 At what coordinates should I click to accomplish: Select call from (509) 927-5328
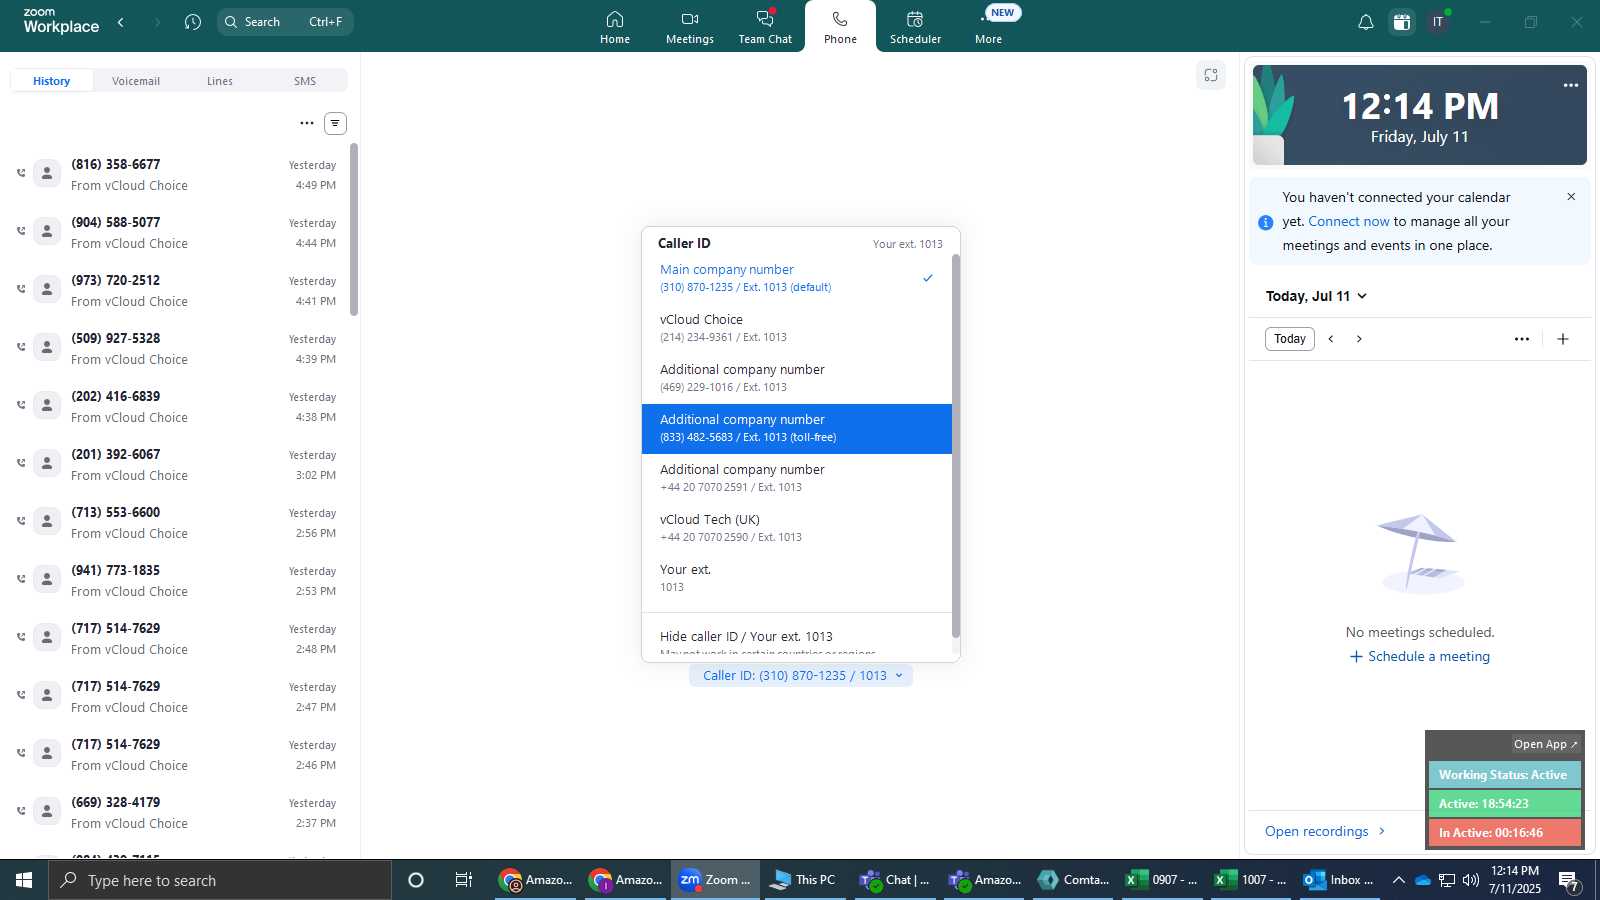pyautogui.click(x=178, y=348)
